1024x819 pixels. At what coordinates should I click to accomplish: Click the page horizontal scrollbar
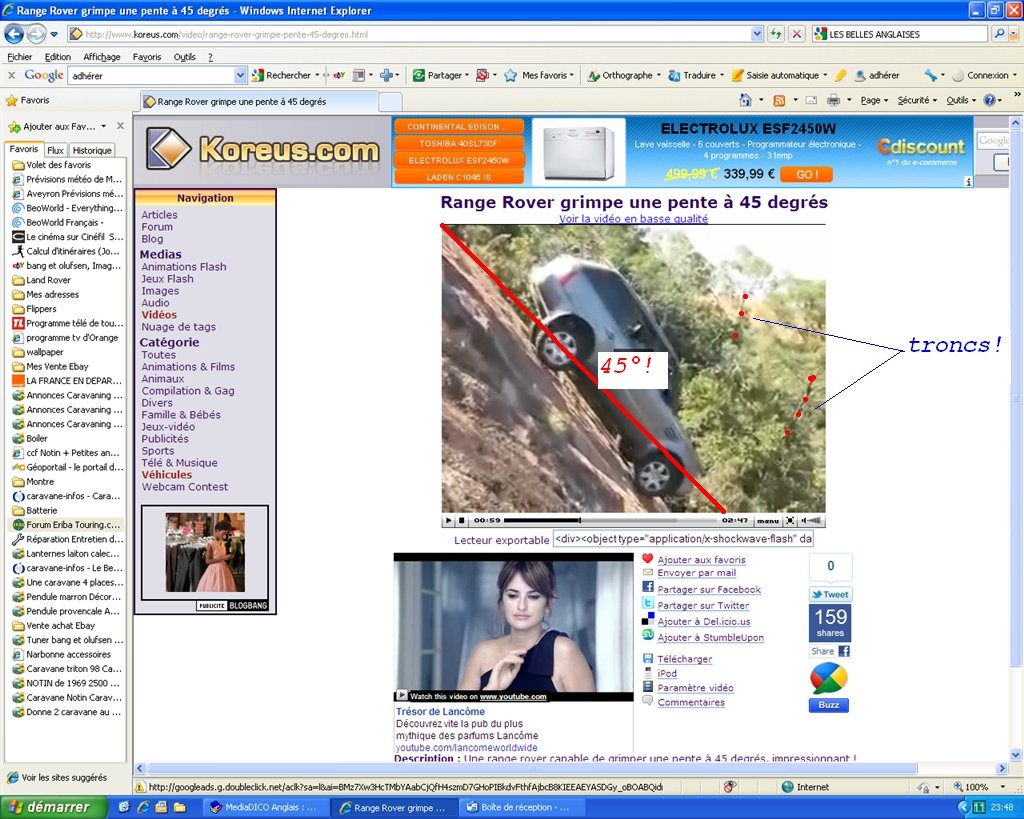tap(532, 769)
